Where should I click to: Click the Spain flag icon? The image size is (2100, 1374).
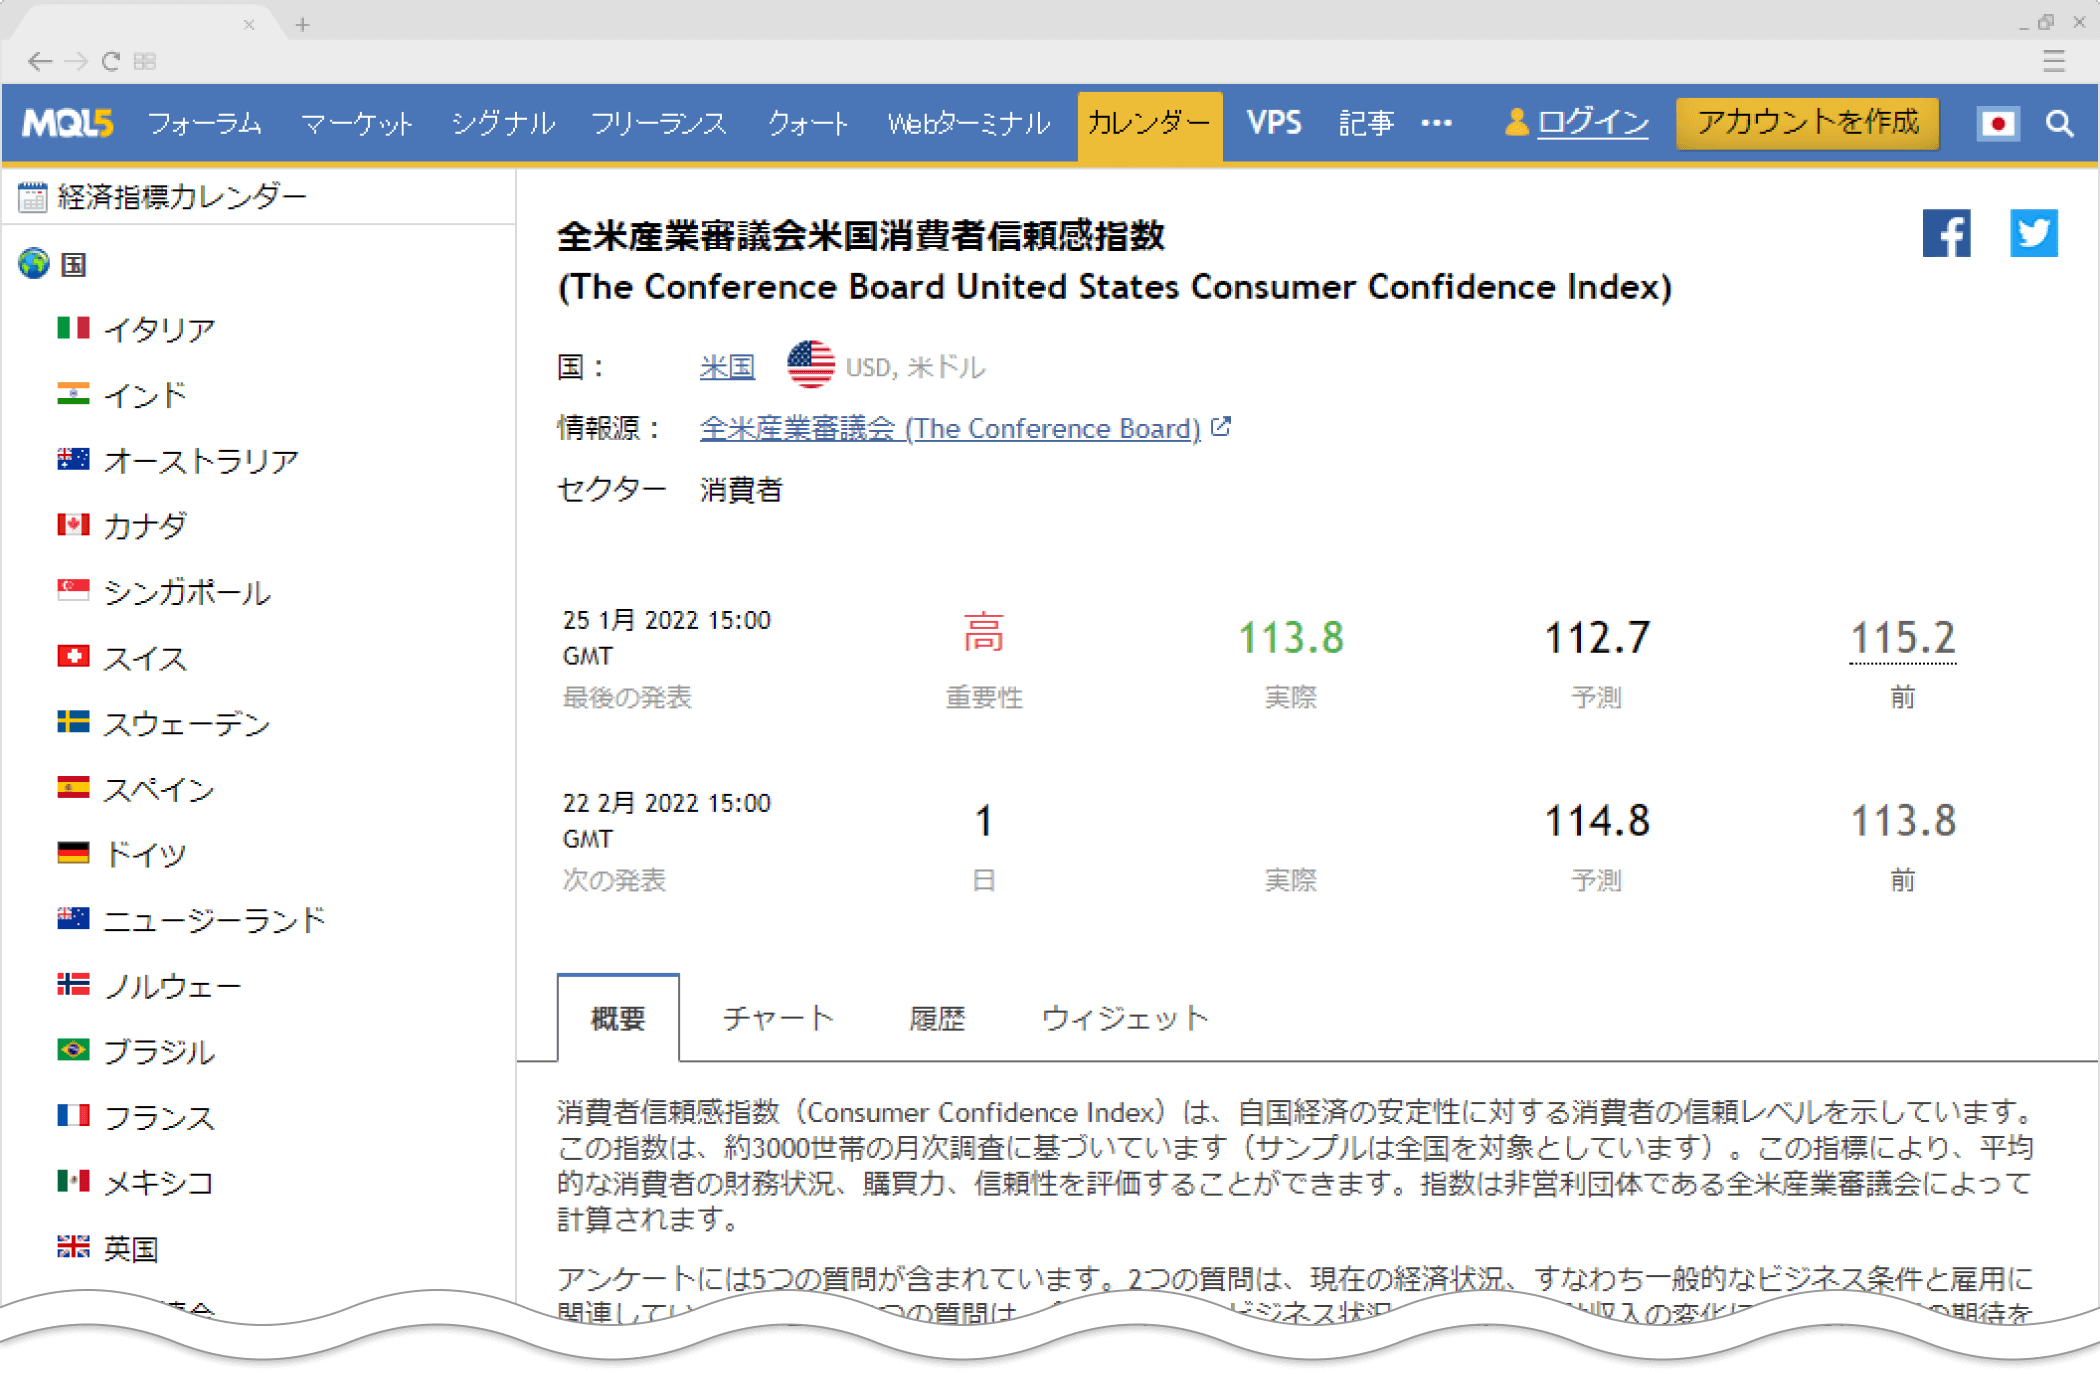pos(73,787)
